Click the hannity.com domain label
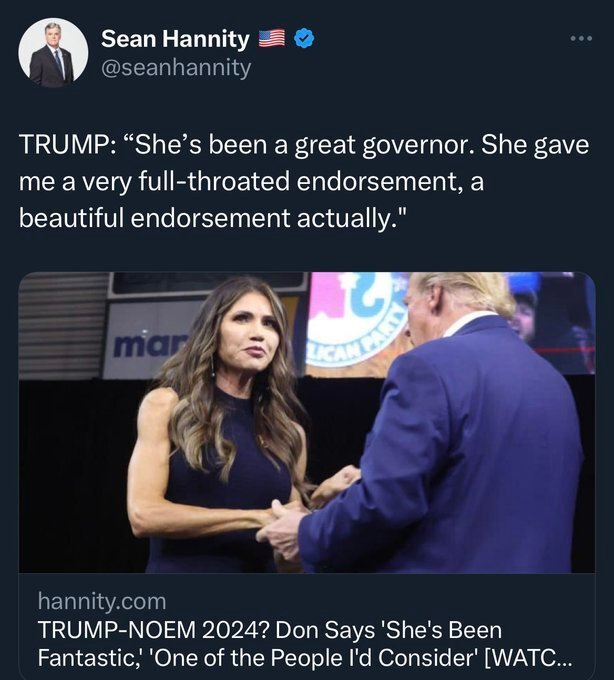The image size is (614, 680). pyautogui.click(x=101, y=601)
